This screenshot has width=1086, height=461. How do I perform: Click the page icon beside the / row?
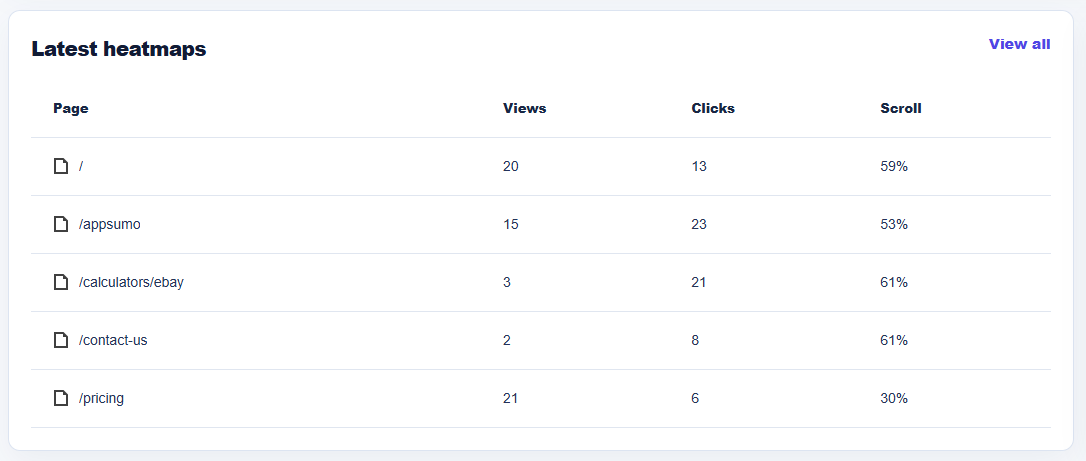(x=61, y=166)
